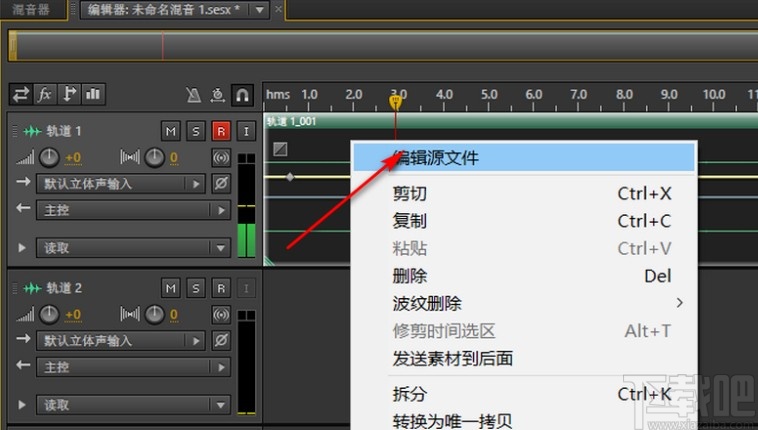Select editor tab 未命名混音 1.sesx
The width and height of the screenshot is (758, 430).
pos(164,9)
